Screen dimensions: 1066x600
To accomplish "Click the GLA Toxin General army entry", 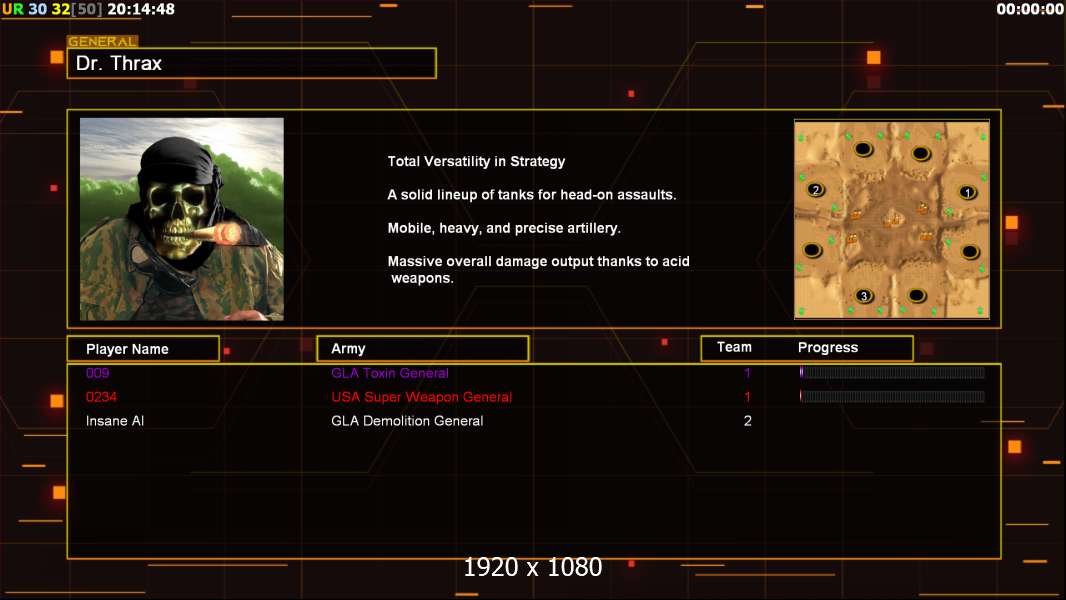I will pyautogui.click(x=390, y=373).
